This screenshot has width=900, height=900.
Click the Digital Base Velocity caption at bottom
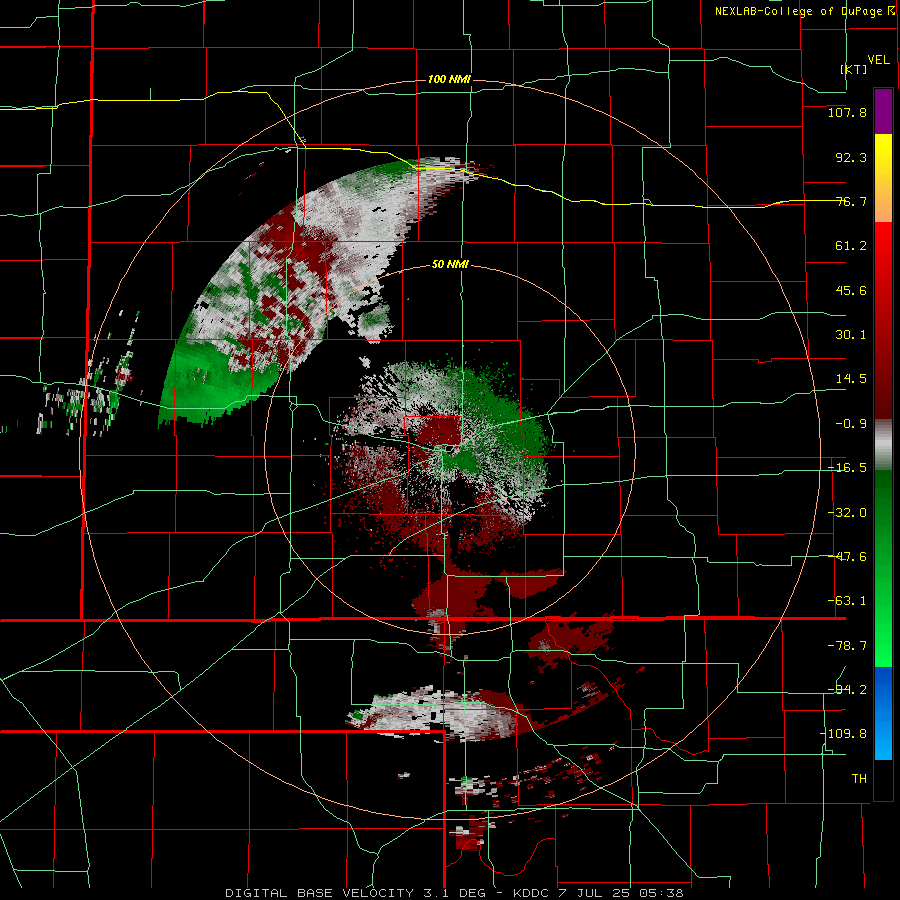pyautogui.click(x=454, y=893)
